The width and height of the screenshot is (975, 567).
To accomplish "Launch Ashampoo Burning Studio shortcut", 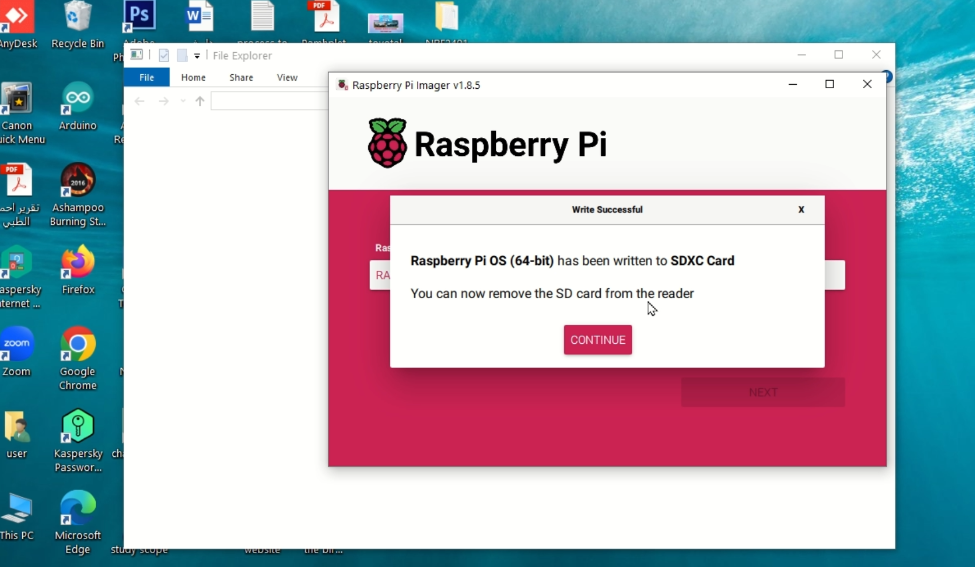I will tap(78, 196).
